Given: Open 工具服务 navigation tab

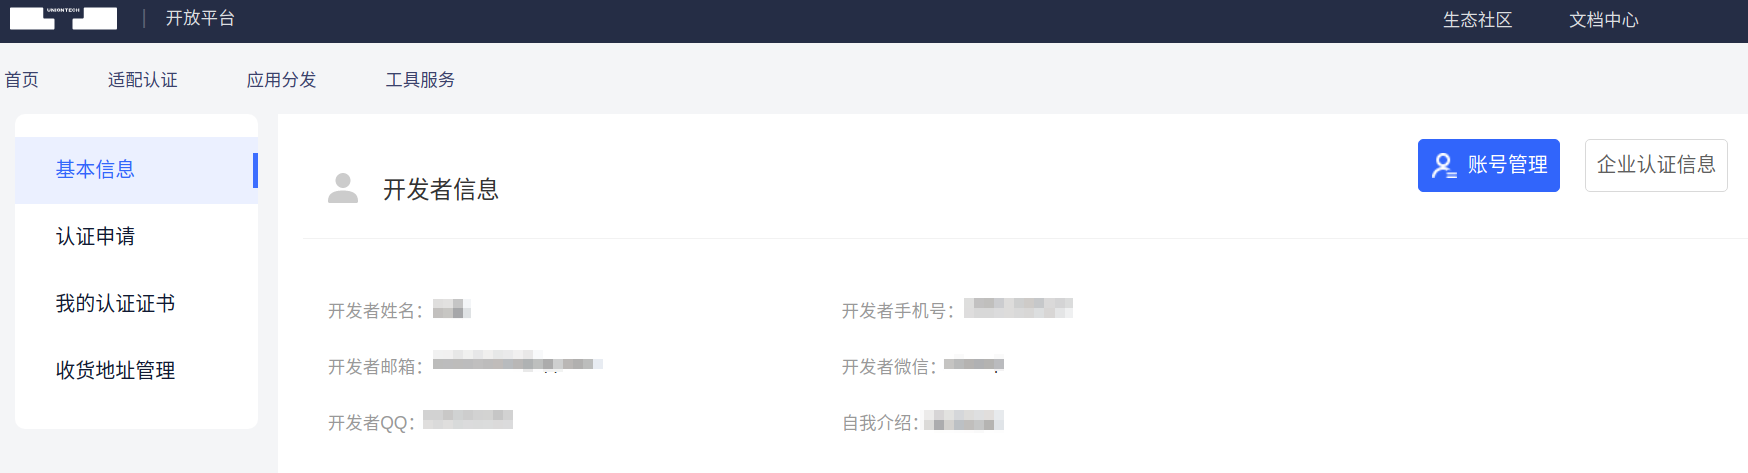Looking at the screenshot, I should point(421,80).
